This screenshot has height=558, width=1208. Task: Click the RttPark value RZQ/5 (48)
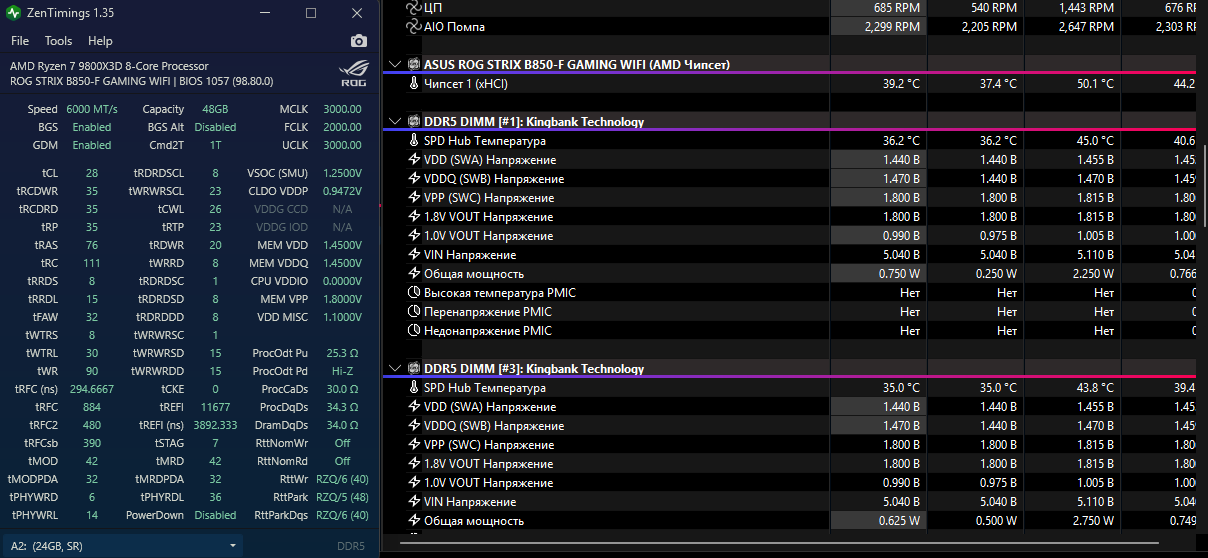point(342,497)
